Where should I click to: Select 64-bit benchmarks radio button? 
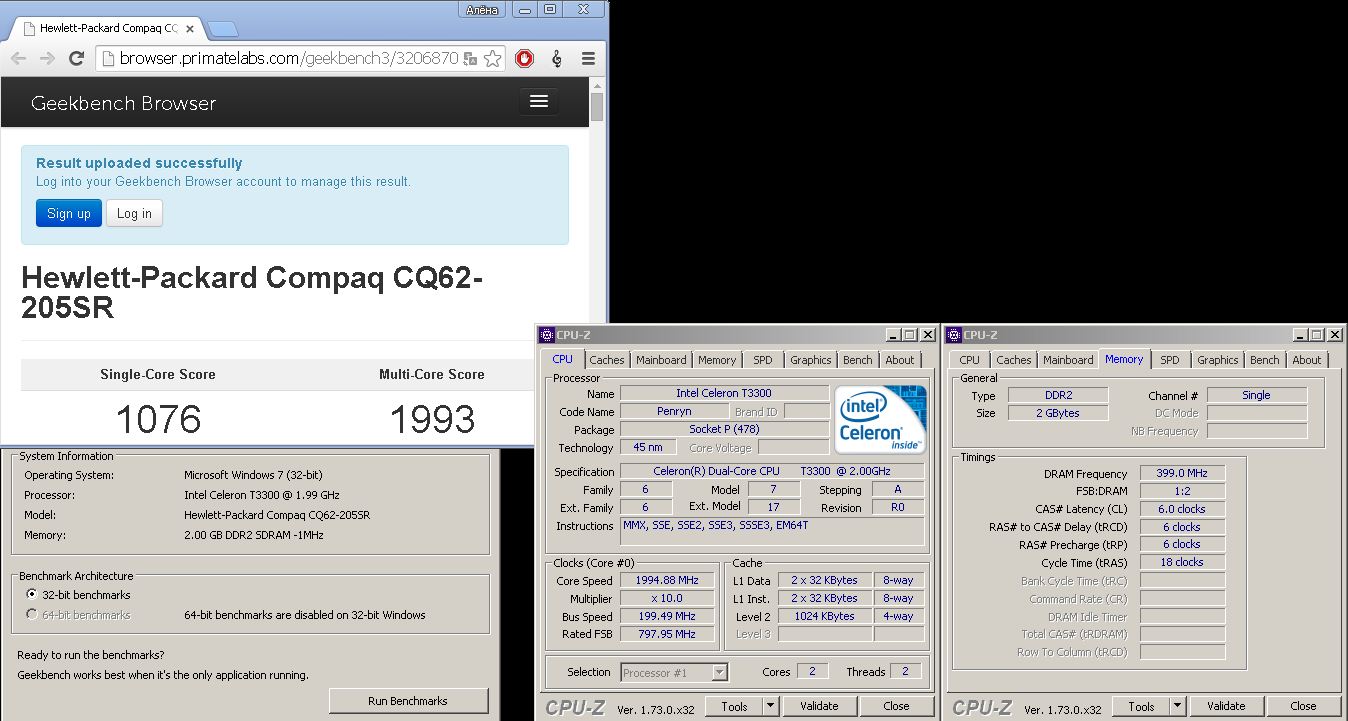point(32,615)
